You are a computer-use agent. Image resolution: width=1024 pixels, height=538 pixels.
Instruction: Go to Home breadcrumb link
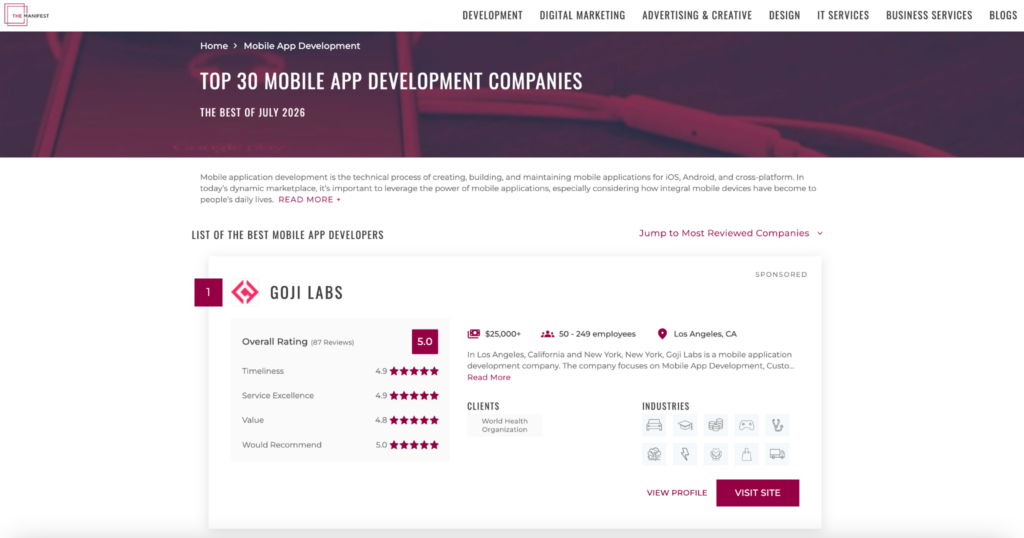[214, 46]
